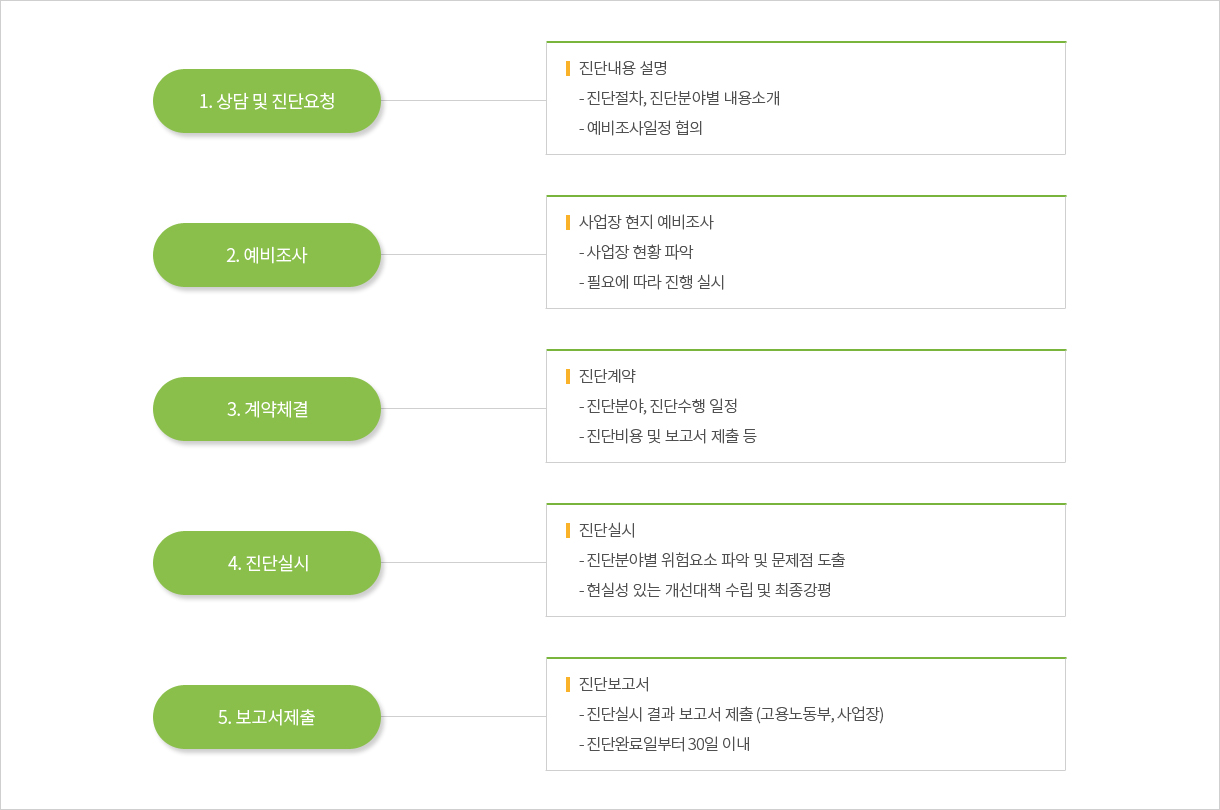Click '진단비용 및 보고서 제출 등' text

click(x=668, y=436)
